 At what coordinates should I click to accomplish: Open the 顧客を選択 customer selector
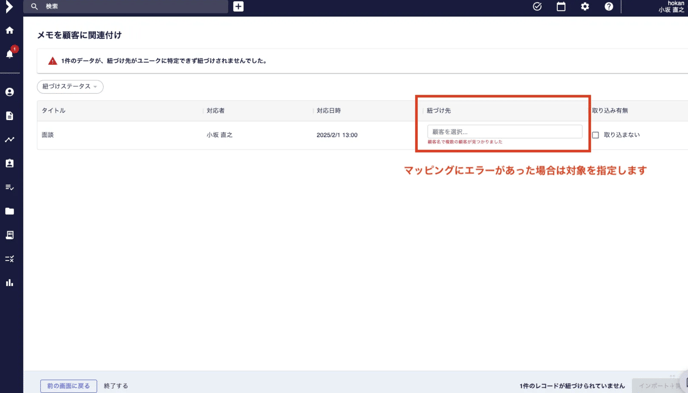tap(505, 132)
